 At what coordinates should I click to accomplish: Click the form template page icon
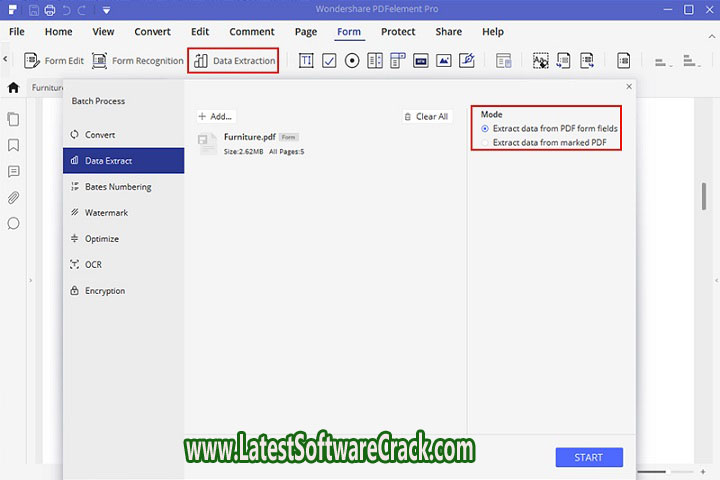[x=623, y=61]
